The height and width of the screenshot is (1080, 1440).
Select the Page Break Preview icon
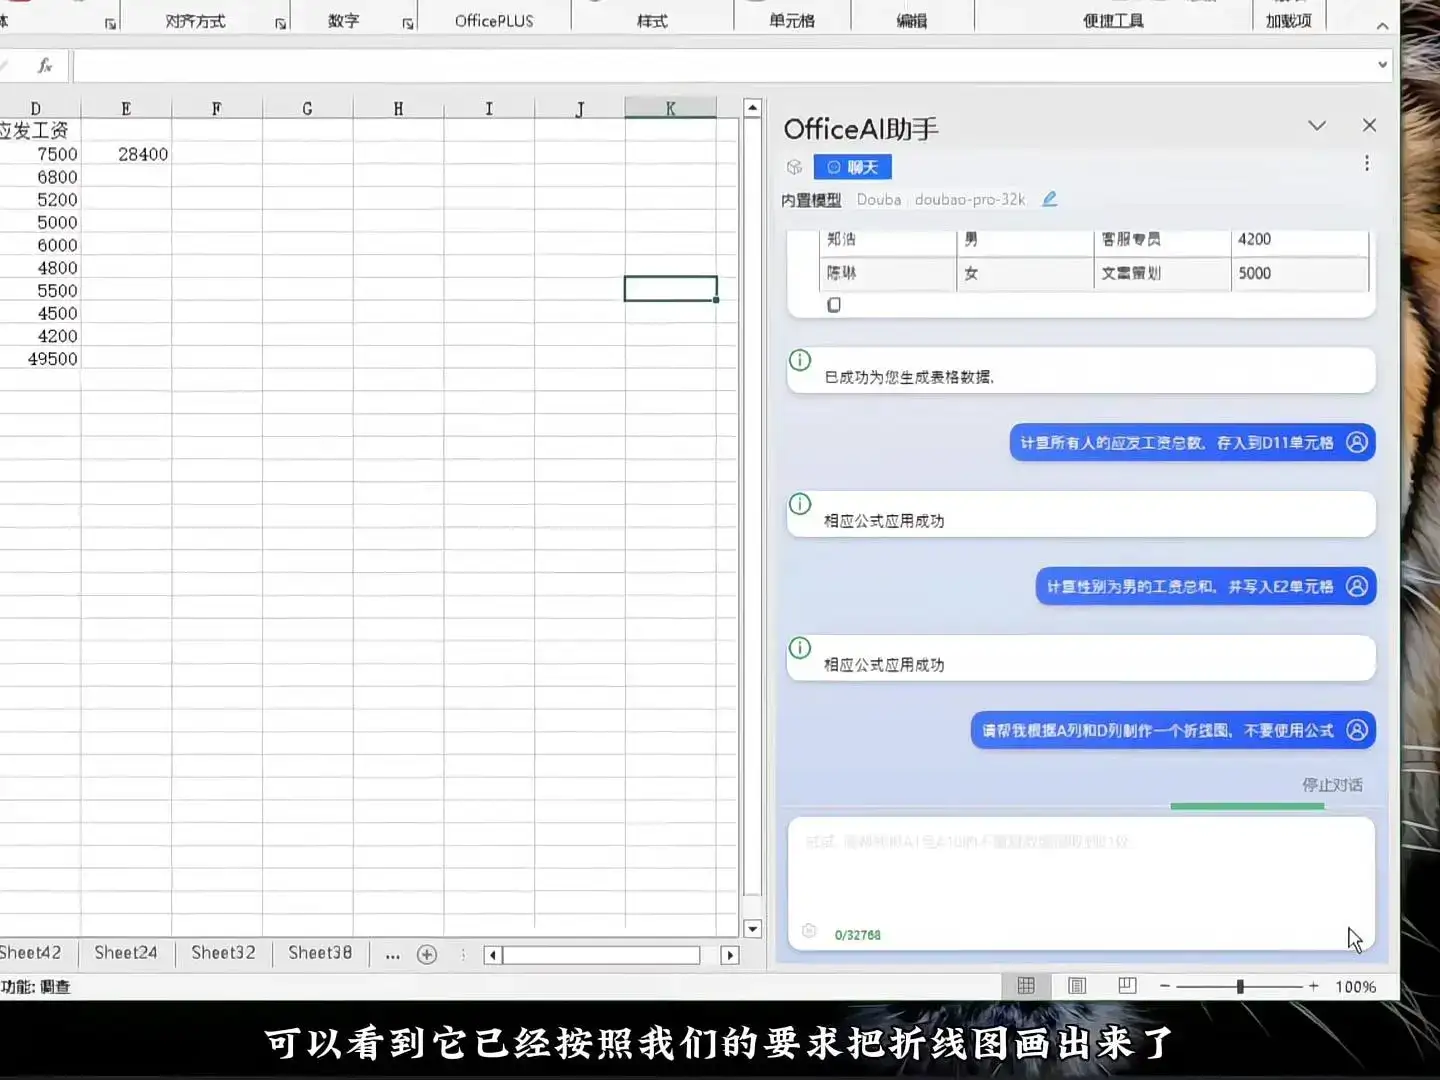pyautogui.click(x=1127, y=986)
